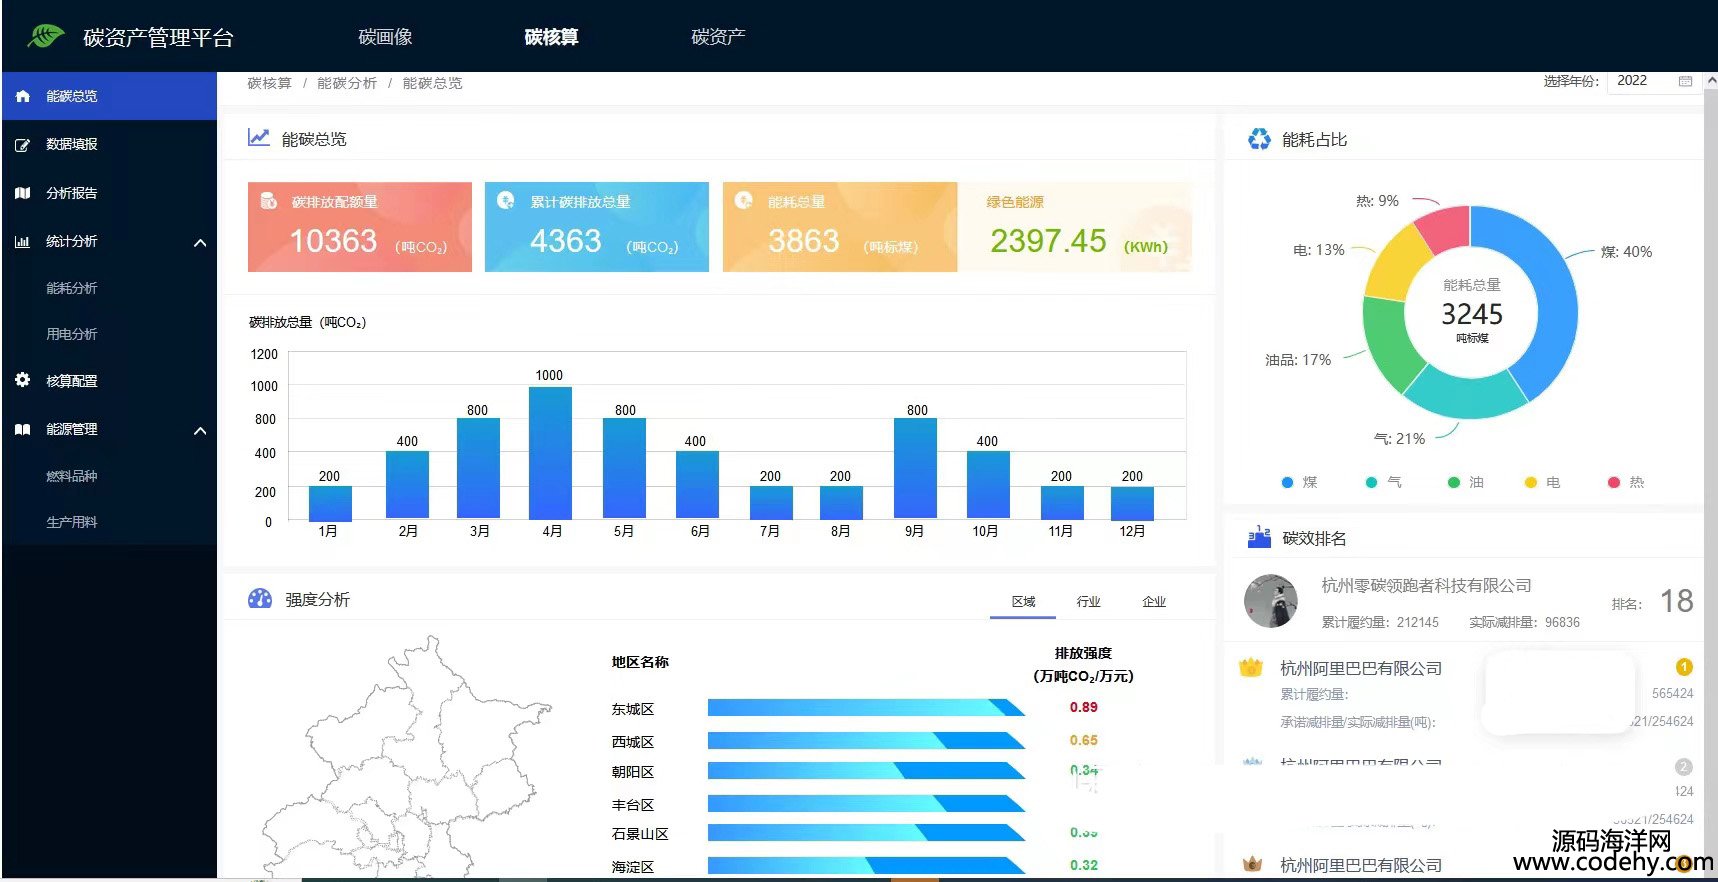Screen dimensions: 1718x882
Task: Toggle the 气 legend item in donut chart
Action: [x=1384, y=482]
